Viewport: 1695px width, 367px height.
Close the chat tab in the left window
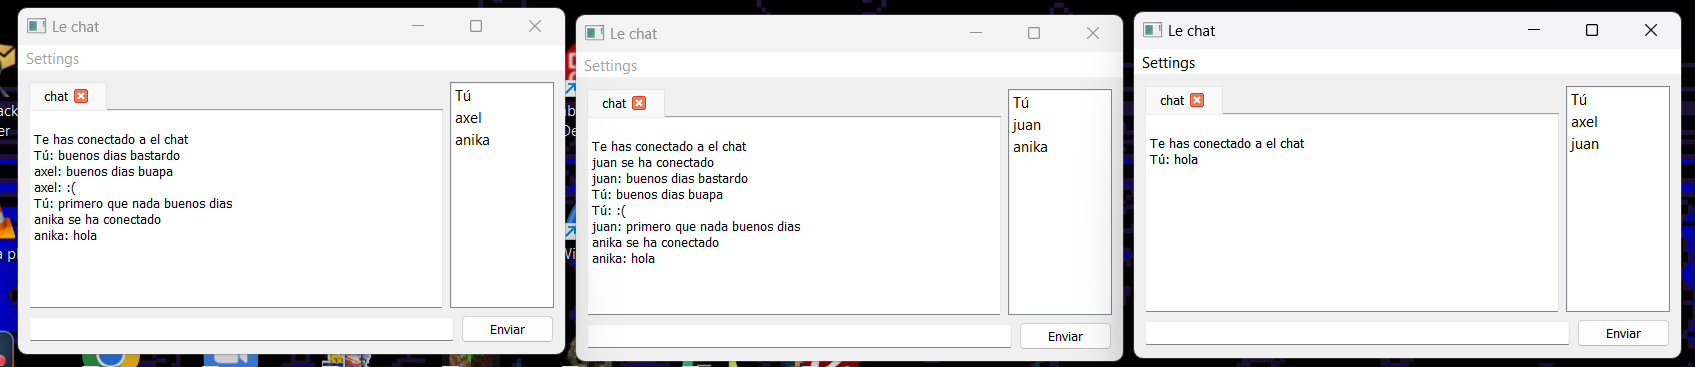tap(81, 96)
